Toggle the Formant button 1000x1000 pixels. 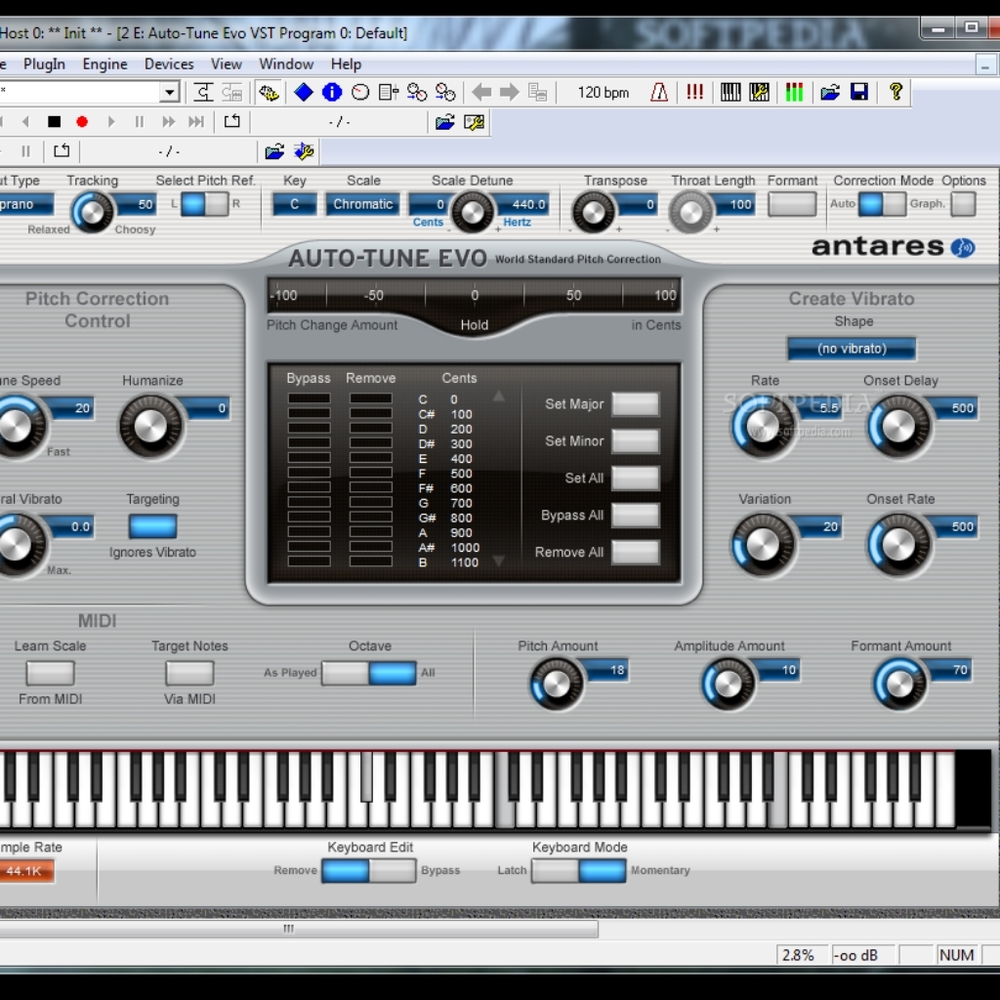pos(791,205)
